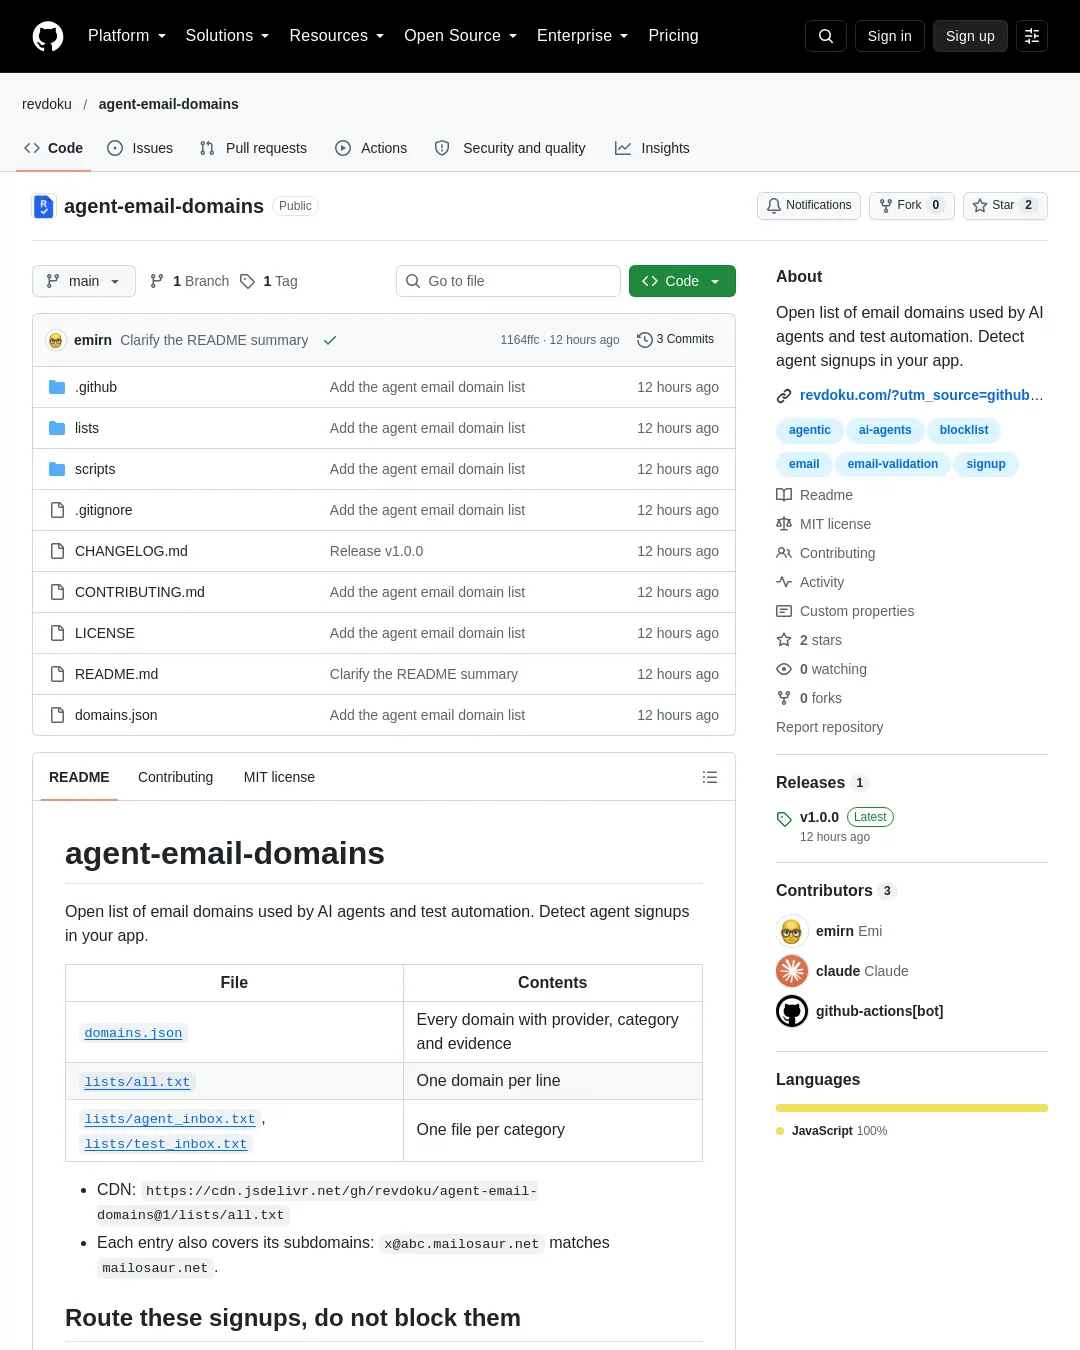1080x1350 pixels.
Task: Open the blocklist topic tag
Action: point(964,430)
